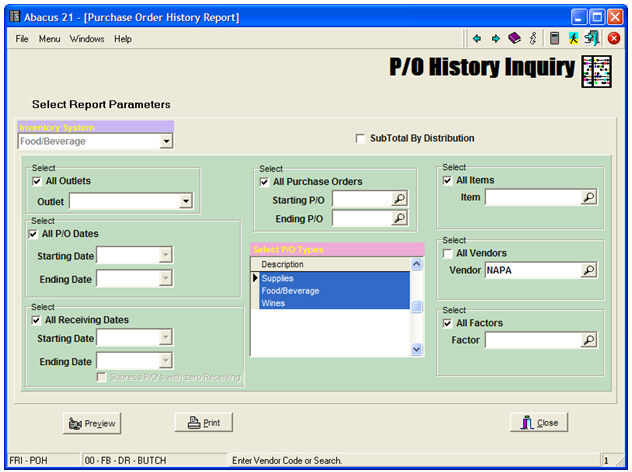Screen dimensions: 632x472
Task: Open the Outlet dropdown list
Action: 185,201
